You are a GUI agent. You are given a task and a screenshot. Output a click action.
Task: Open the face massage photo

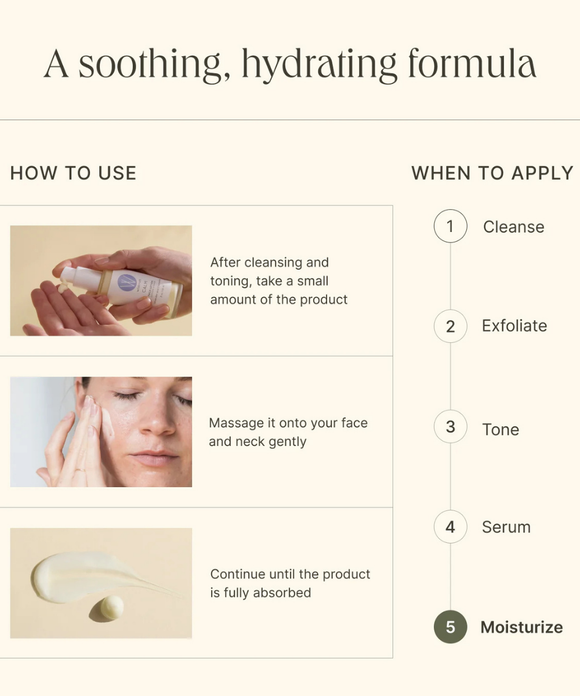click(x=101, y=432)
